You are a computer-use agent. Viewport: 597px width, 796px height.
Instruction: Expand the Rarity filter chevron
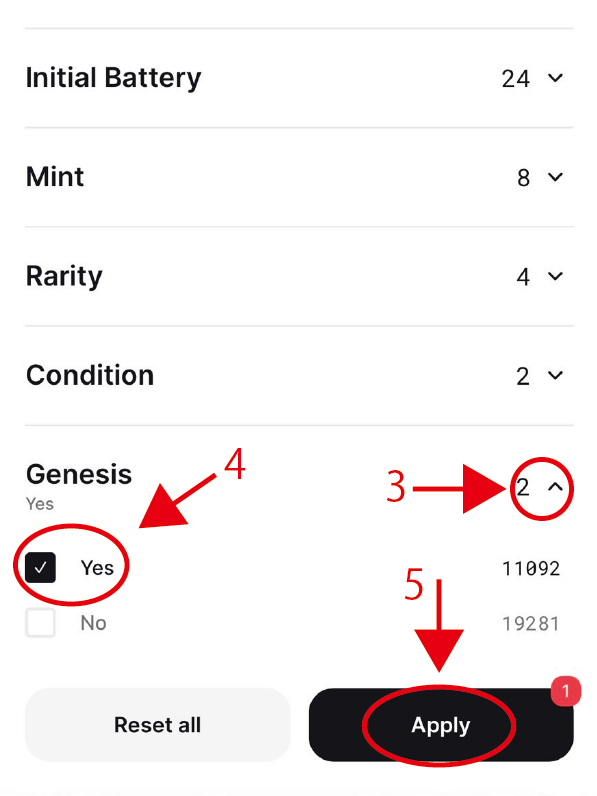555,276
